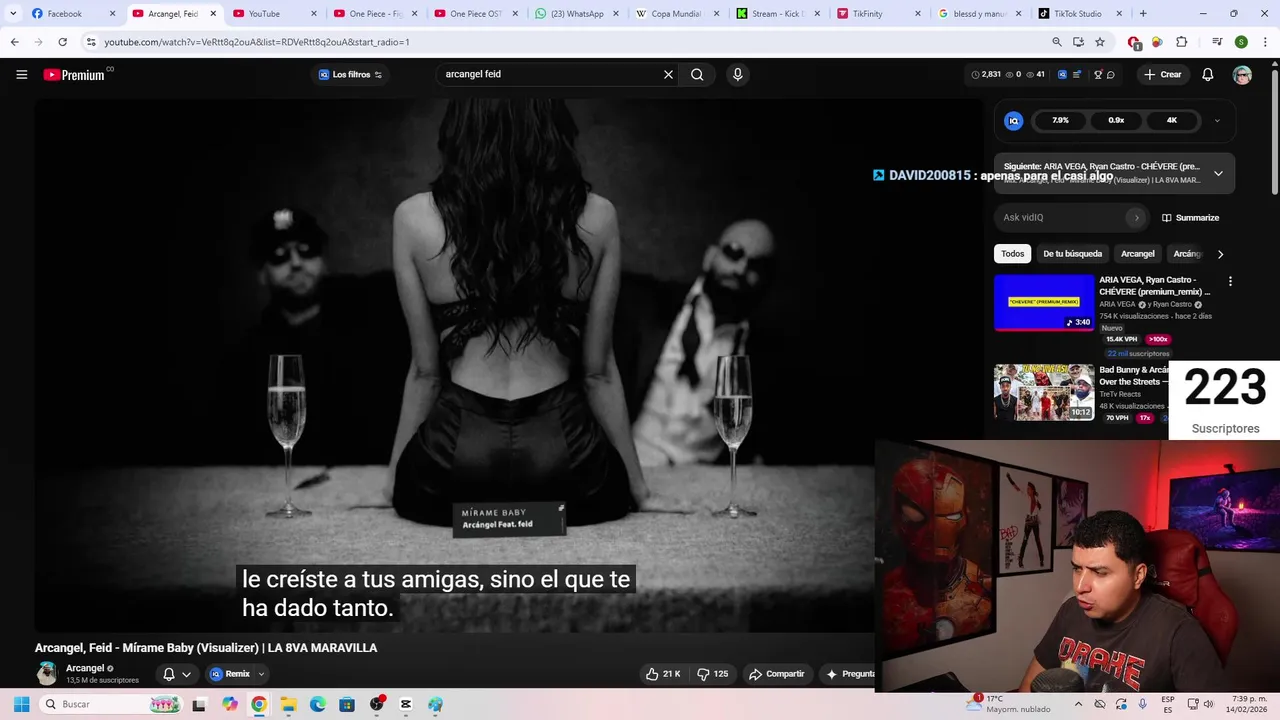Expand the 'Siguiente: ARIA VEGA' playlist panel
The width and height of the screenshot is (1280, 720).
click(1218, 173)
